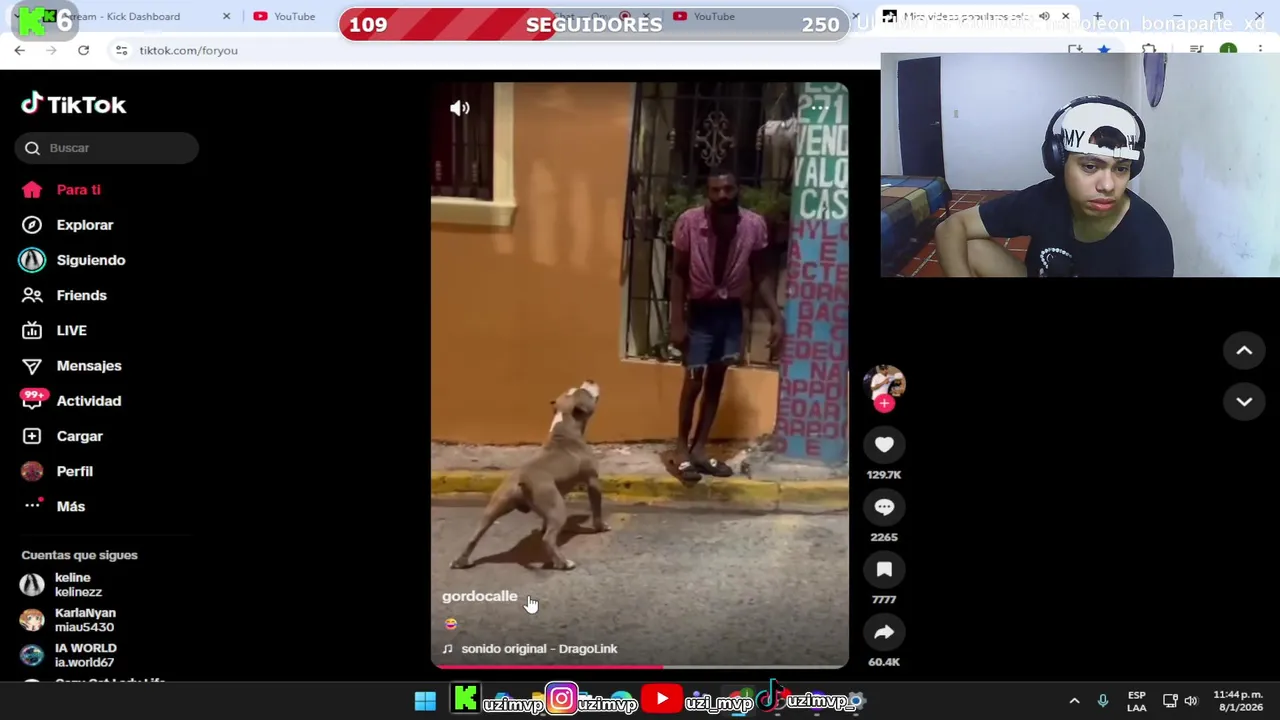Click the 129.7K likes count
The height and width of the screenshot is (720, 1280).
point(884,475)
